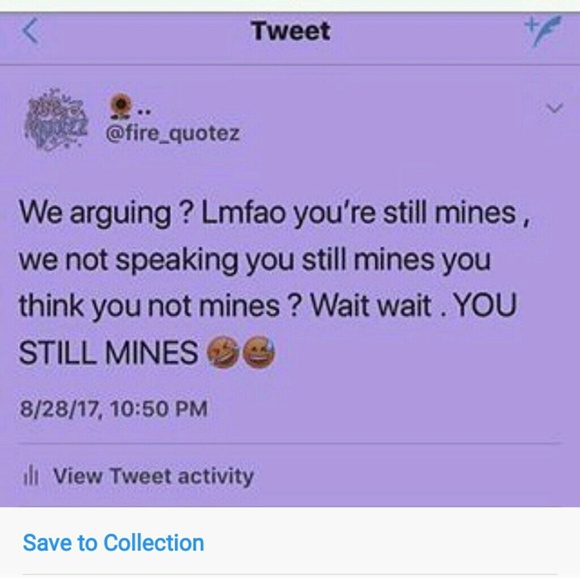The width and height of the screenshot is (580, 578).
Task: Click the "Wait wait" phrase
Action: [x=371, y=306]
